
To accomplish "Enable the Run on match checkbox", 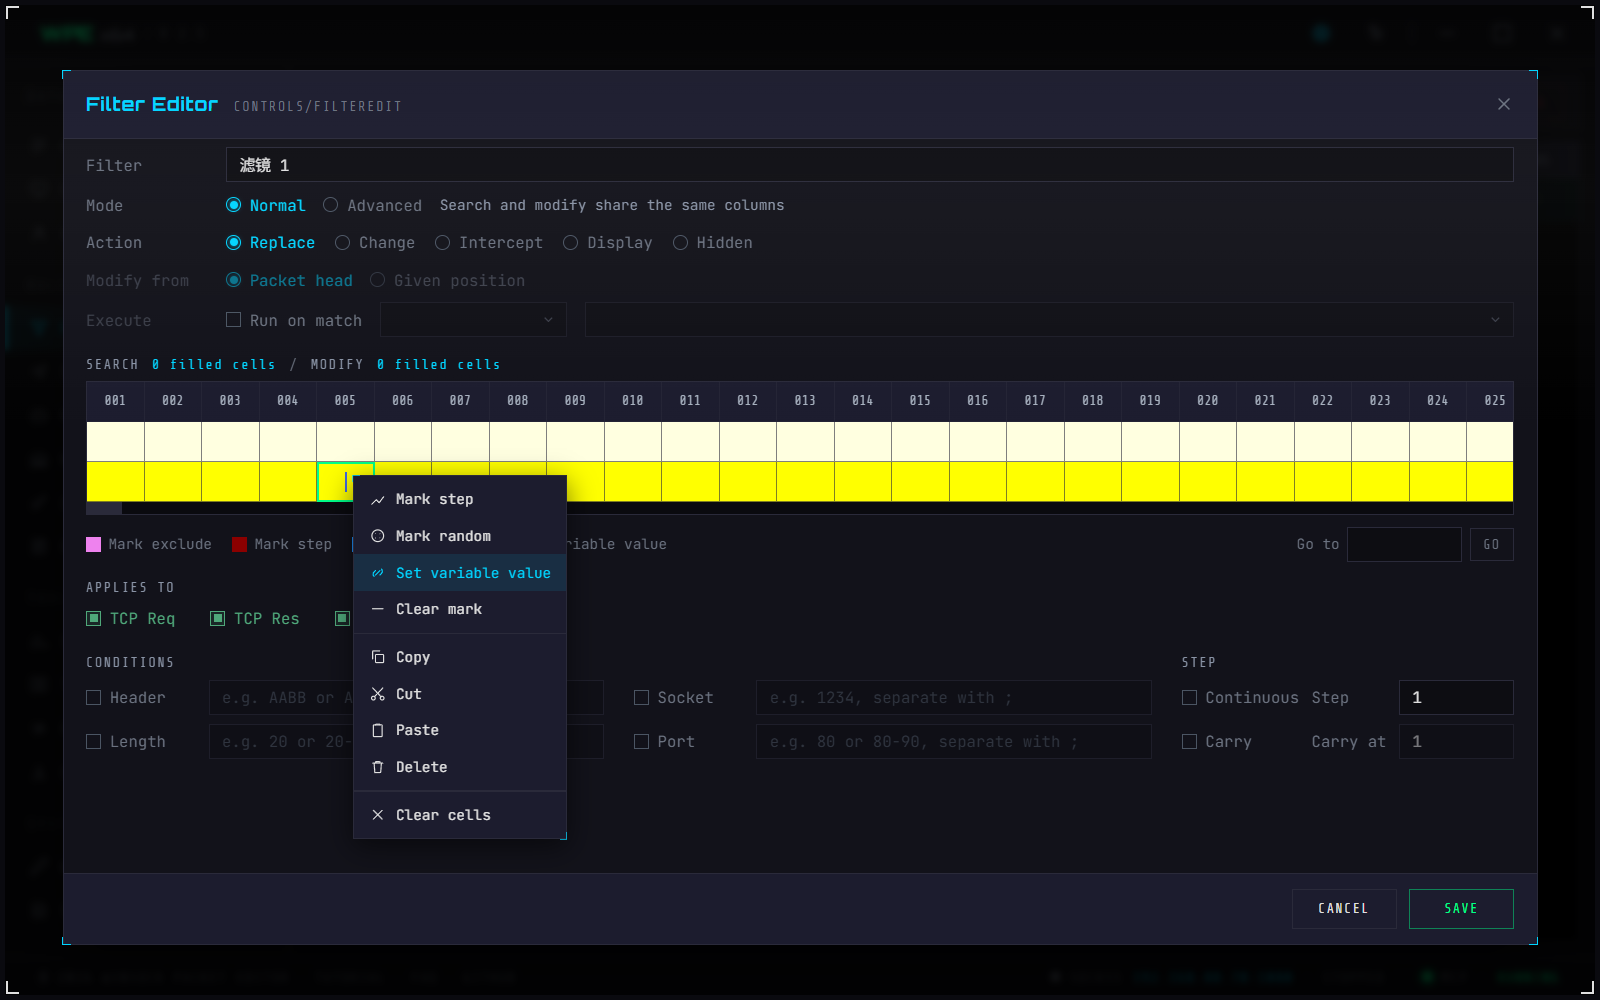I will coord(233,320).
